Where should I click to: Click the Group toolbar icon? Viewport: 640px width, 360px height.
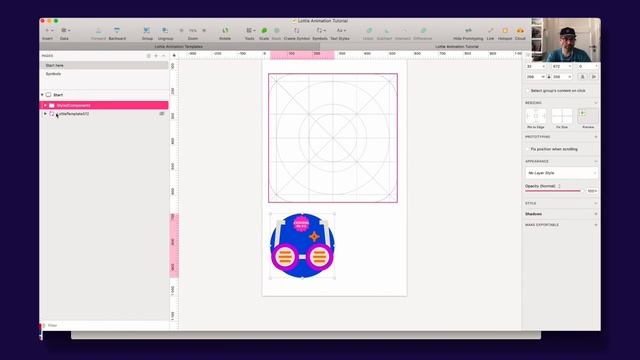click(147, 31)
